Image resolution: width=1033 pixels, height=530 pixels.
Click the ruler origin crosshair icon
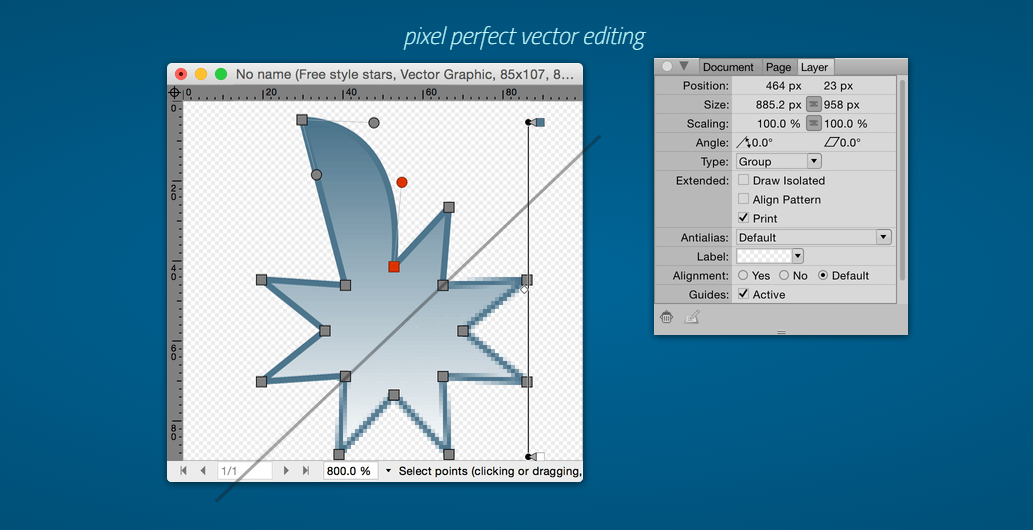[175, 92]
